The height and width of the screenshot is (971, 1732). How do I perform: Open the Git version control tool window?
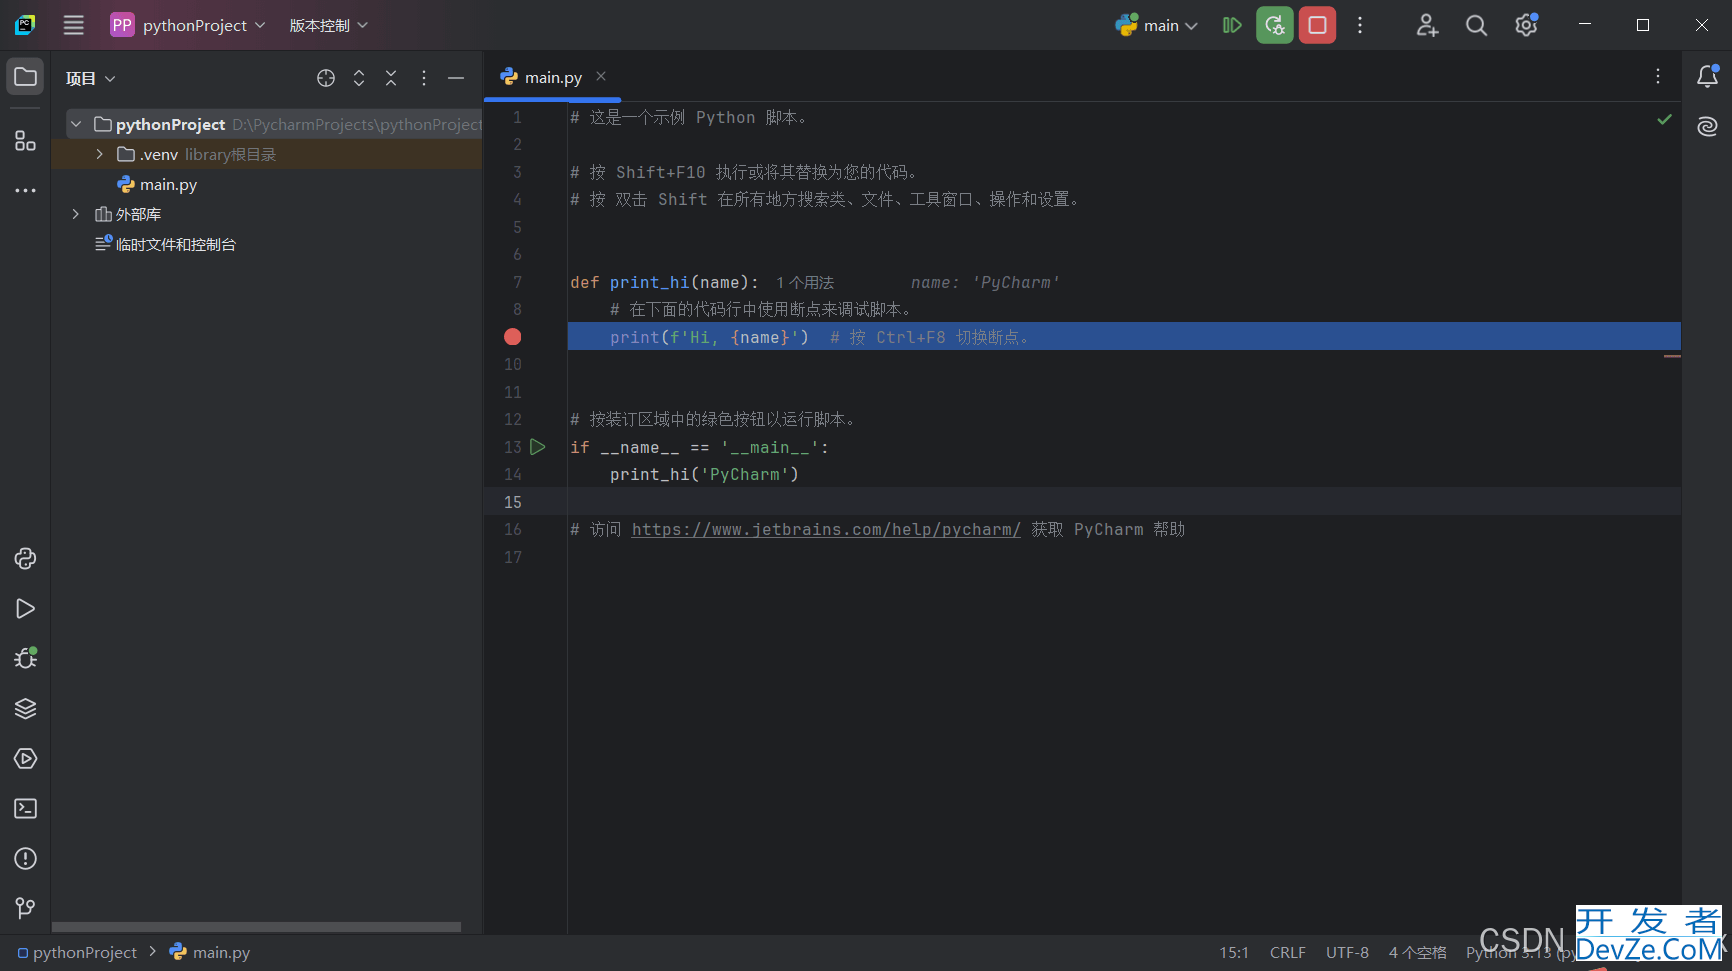click(x=25, y=908)
